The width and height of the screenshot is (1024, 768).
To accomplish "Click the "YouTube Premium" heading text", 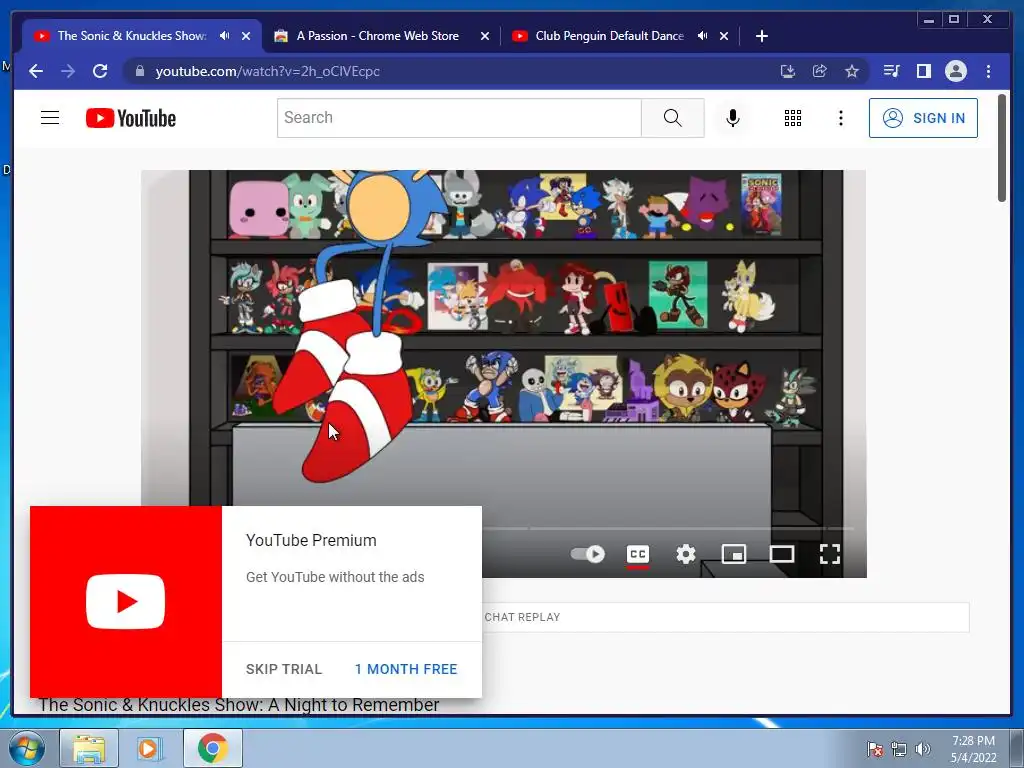I will tap(311, 541).
